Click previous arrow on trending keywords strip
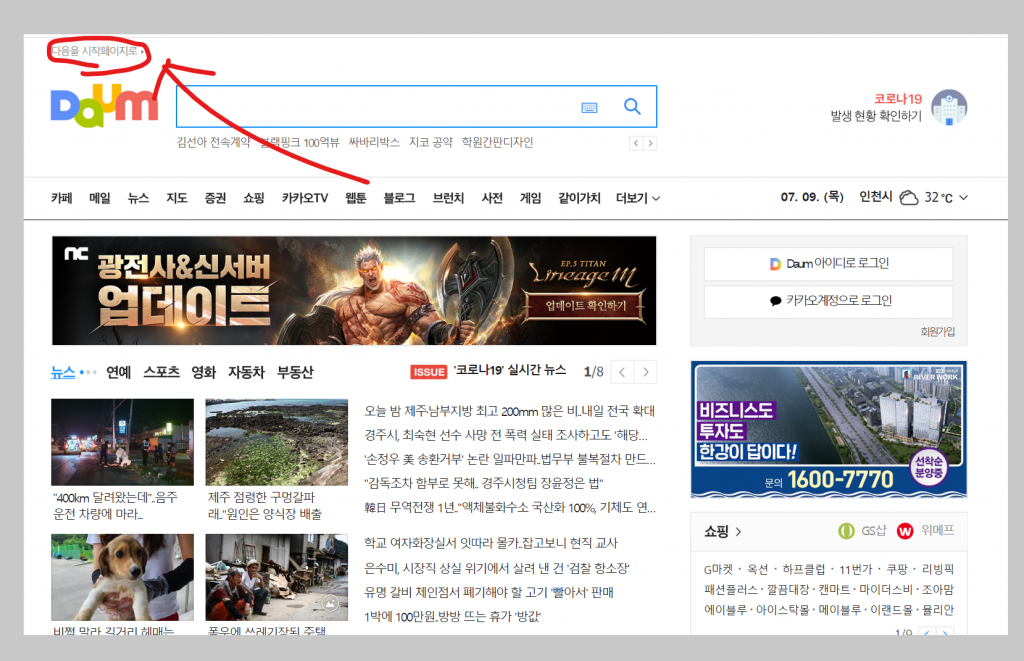The image size is (1024, 661). click(636, 143)
